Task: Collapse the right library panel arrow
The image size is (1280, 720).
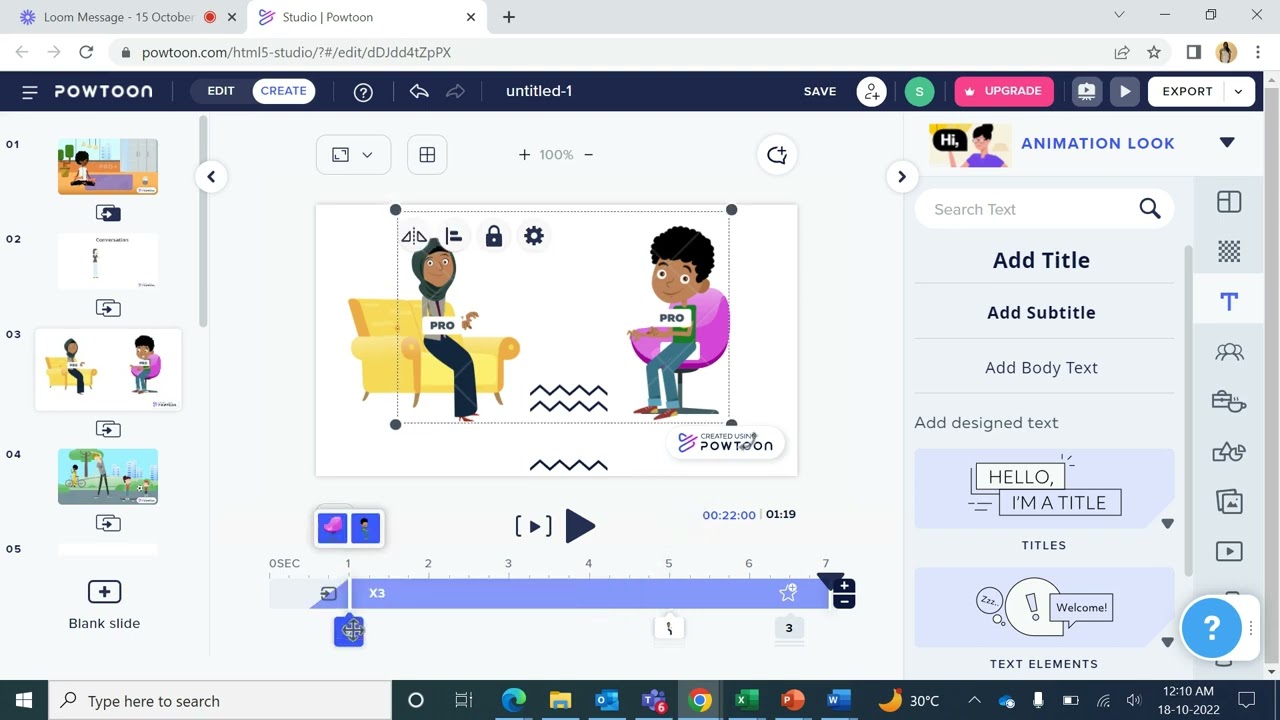Action: tap(901, 177)
